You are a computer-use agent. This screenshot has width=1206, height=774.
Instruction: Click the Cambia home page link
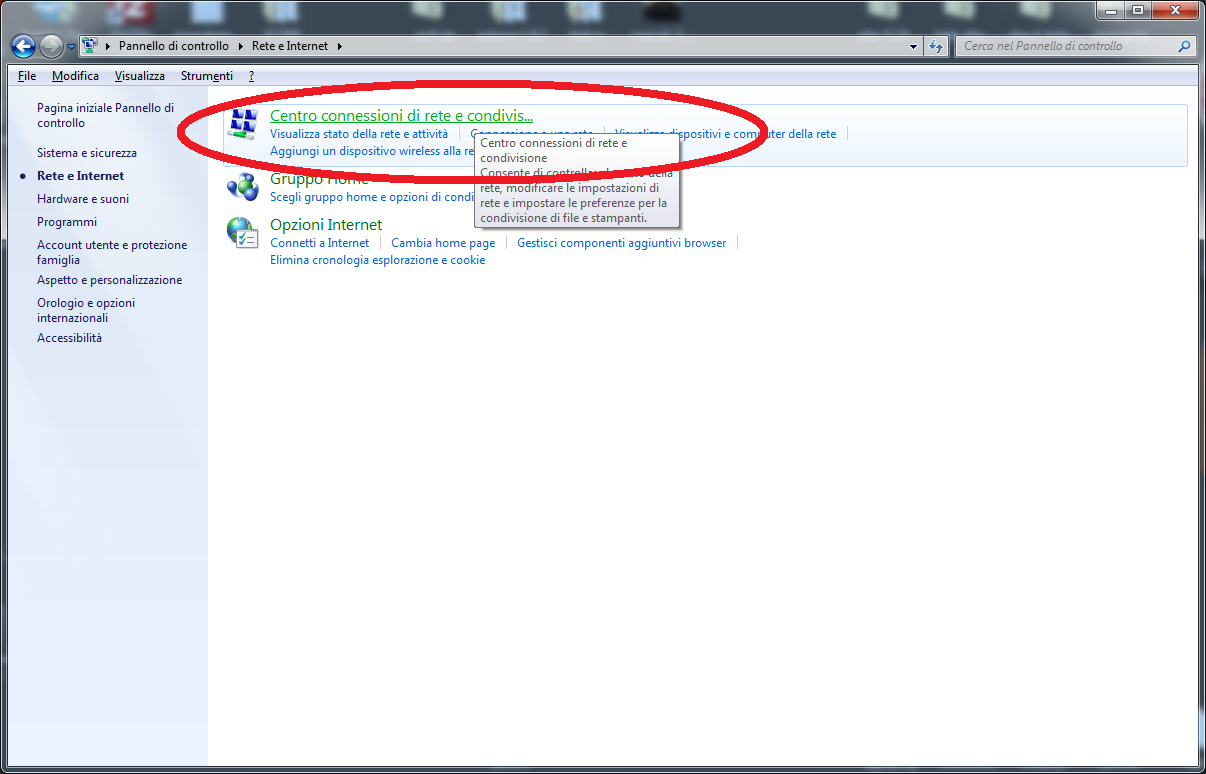tap(443, 243)
